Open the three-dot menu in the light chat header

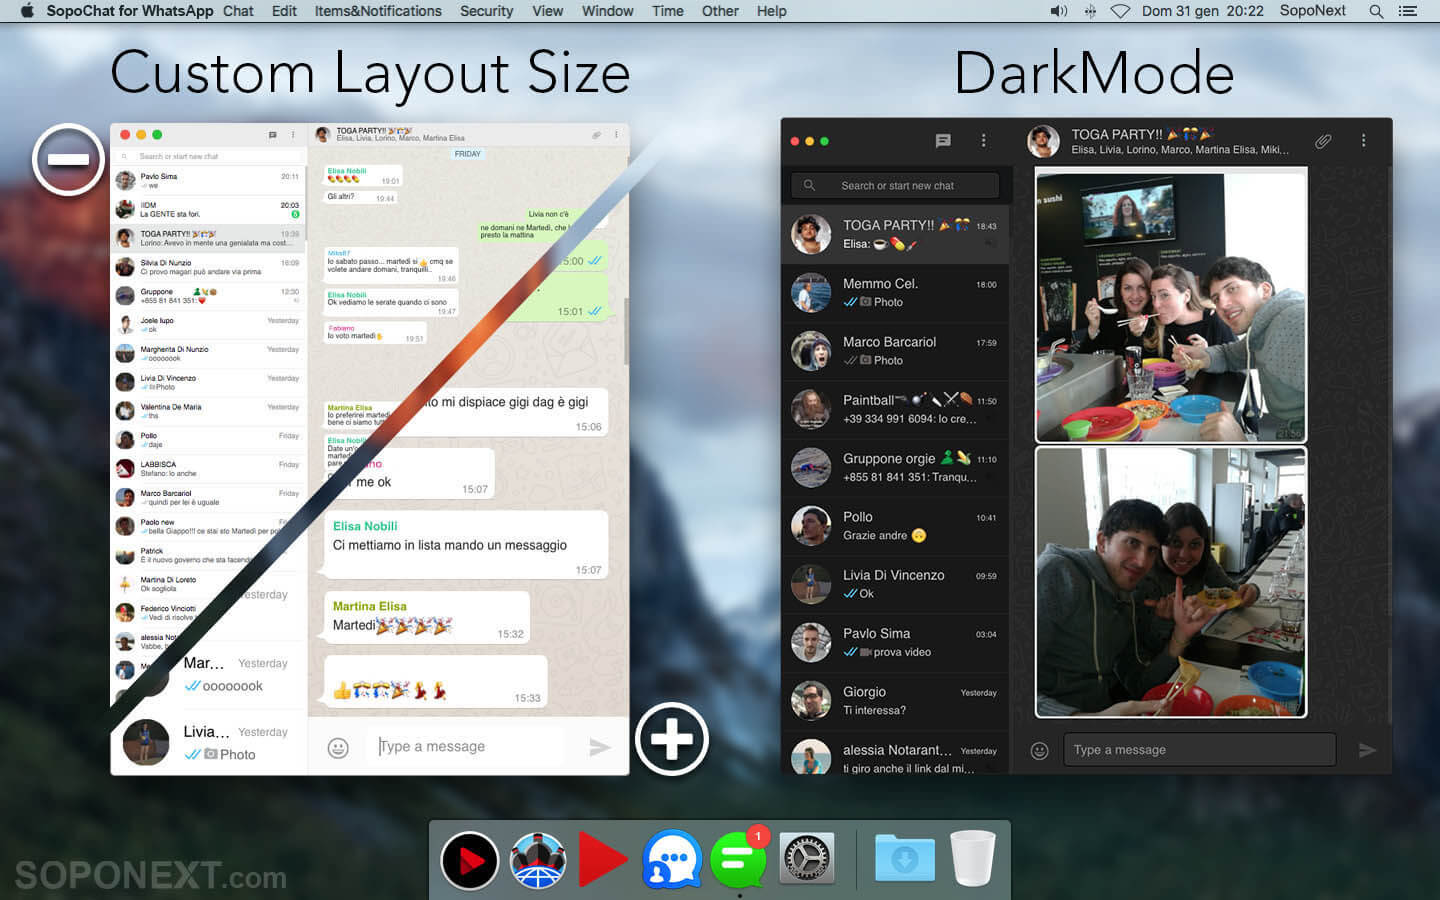pos(616,135)
